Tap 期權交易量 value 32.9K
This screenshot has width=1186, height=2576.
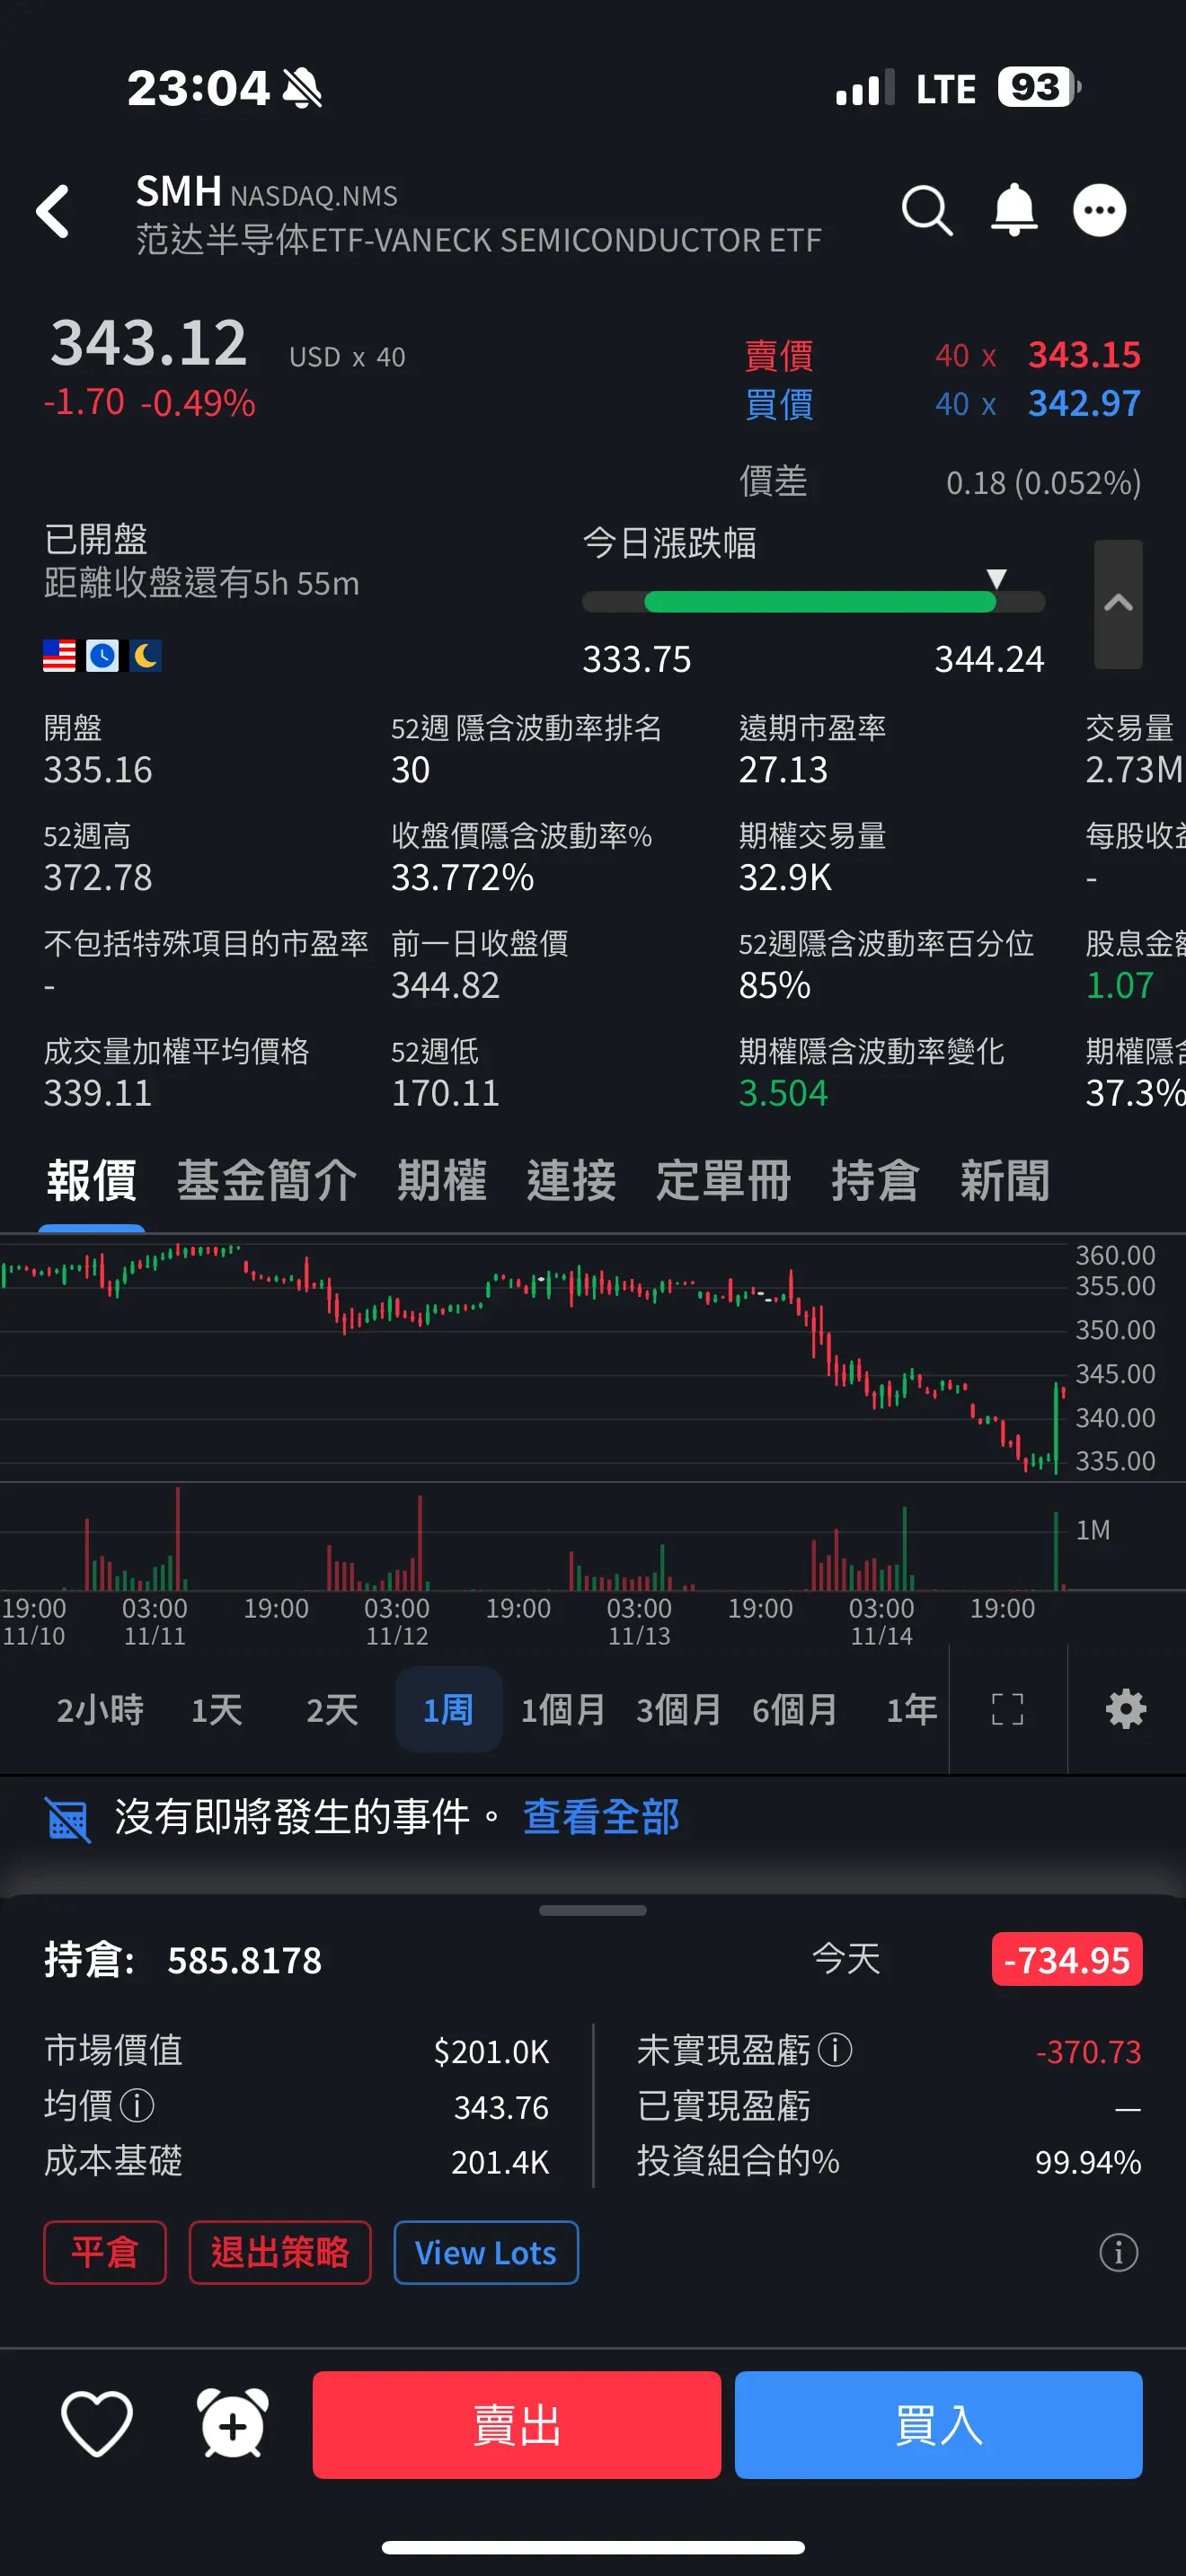click(x=785, y=878)
